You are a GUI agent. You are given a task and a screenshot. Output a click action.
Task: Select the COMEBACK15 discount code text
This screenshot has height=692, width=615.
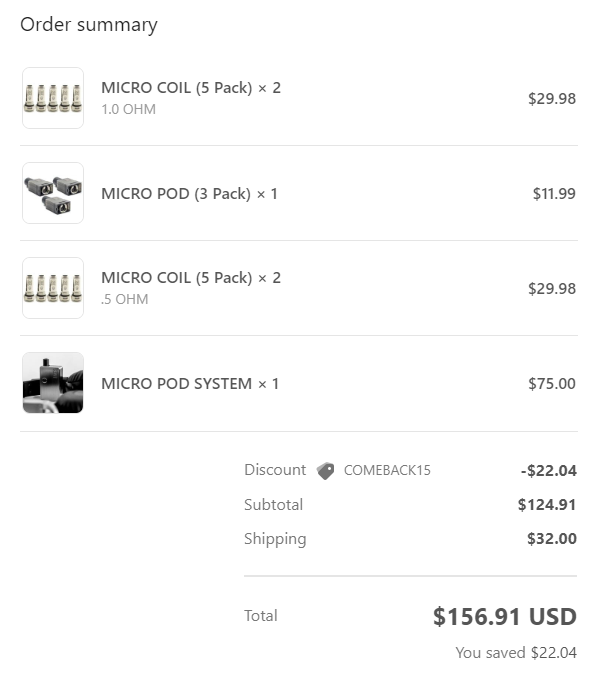(x=387, y=470)
